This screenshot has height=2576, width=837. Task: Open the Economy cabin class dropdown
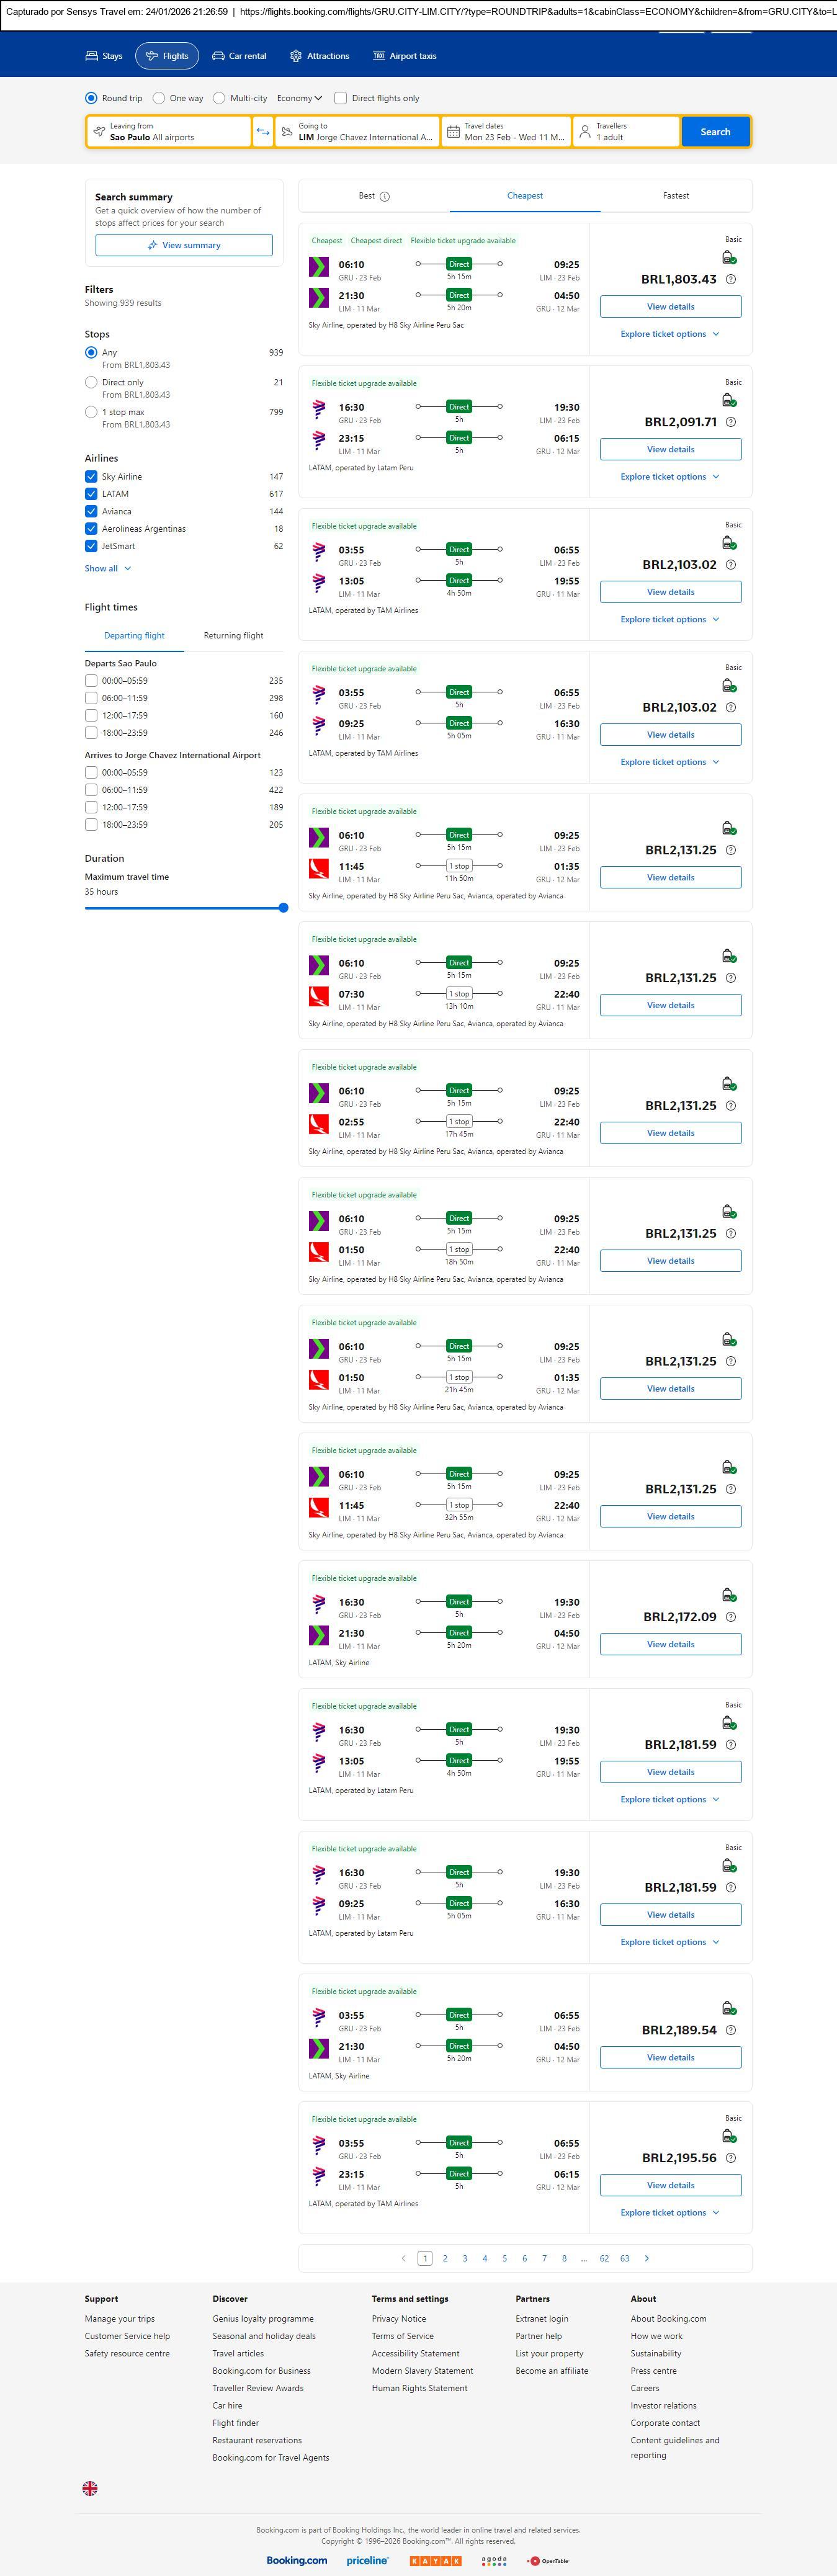click(299, 98)
